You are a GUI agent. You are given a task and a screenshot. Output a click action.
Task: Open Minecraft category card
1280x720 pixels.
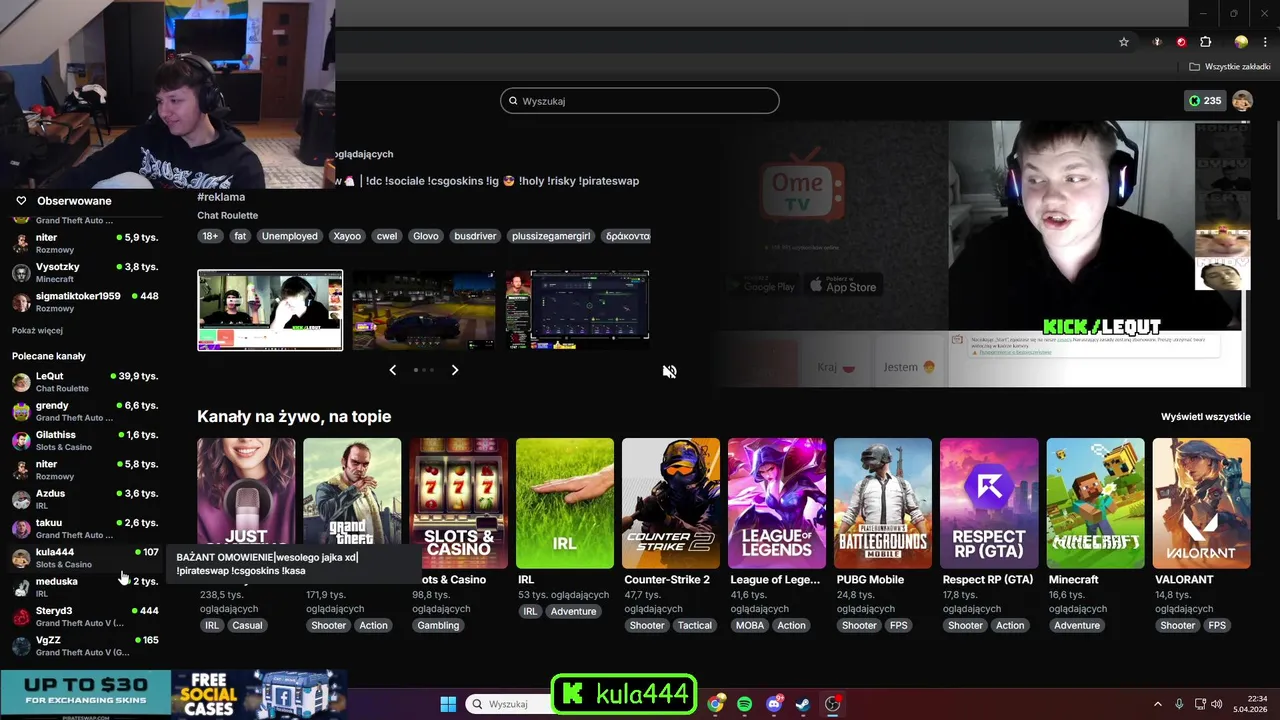pyautogui.click(x=1096, y=503)
